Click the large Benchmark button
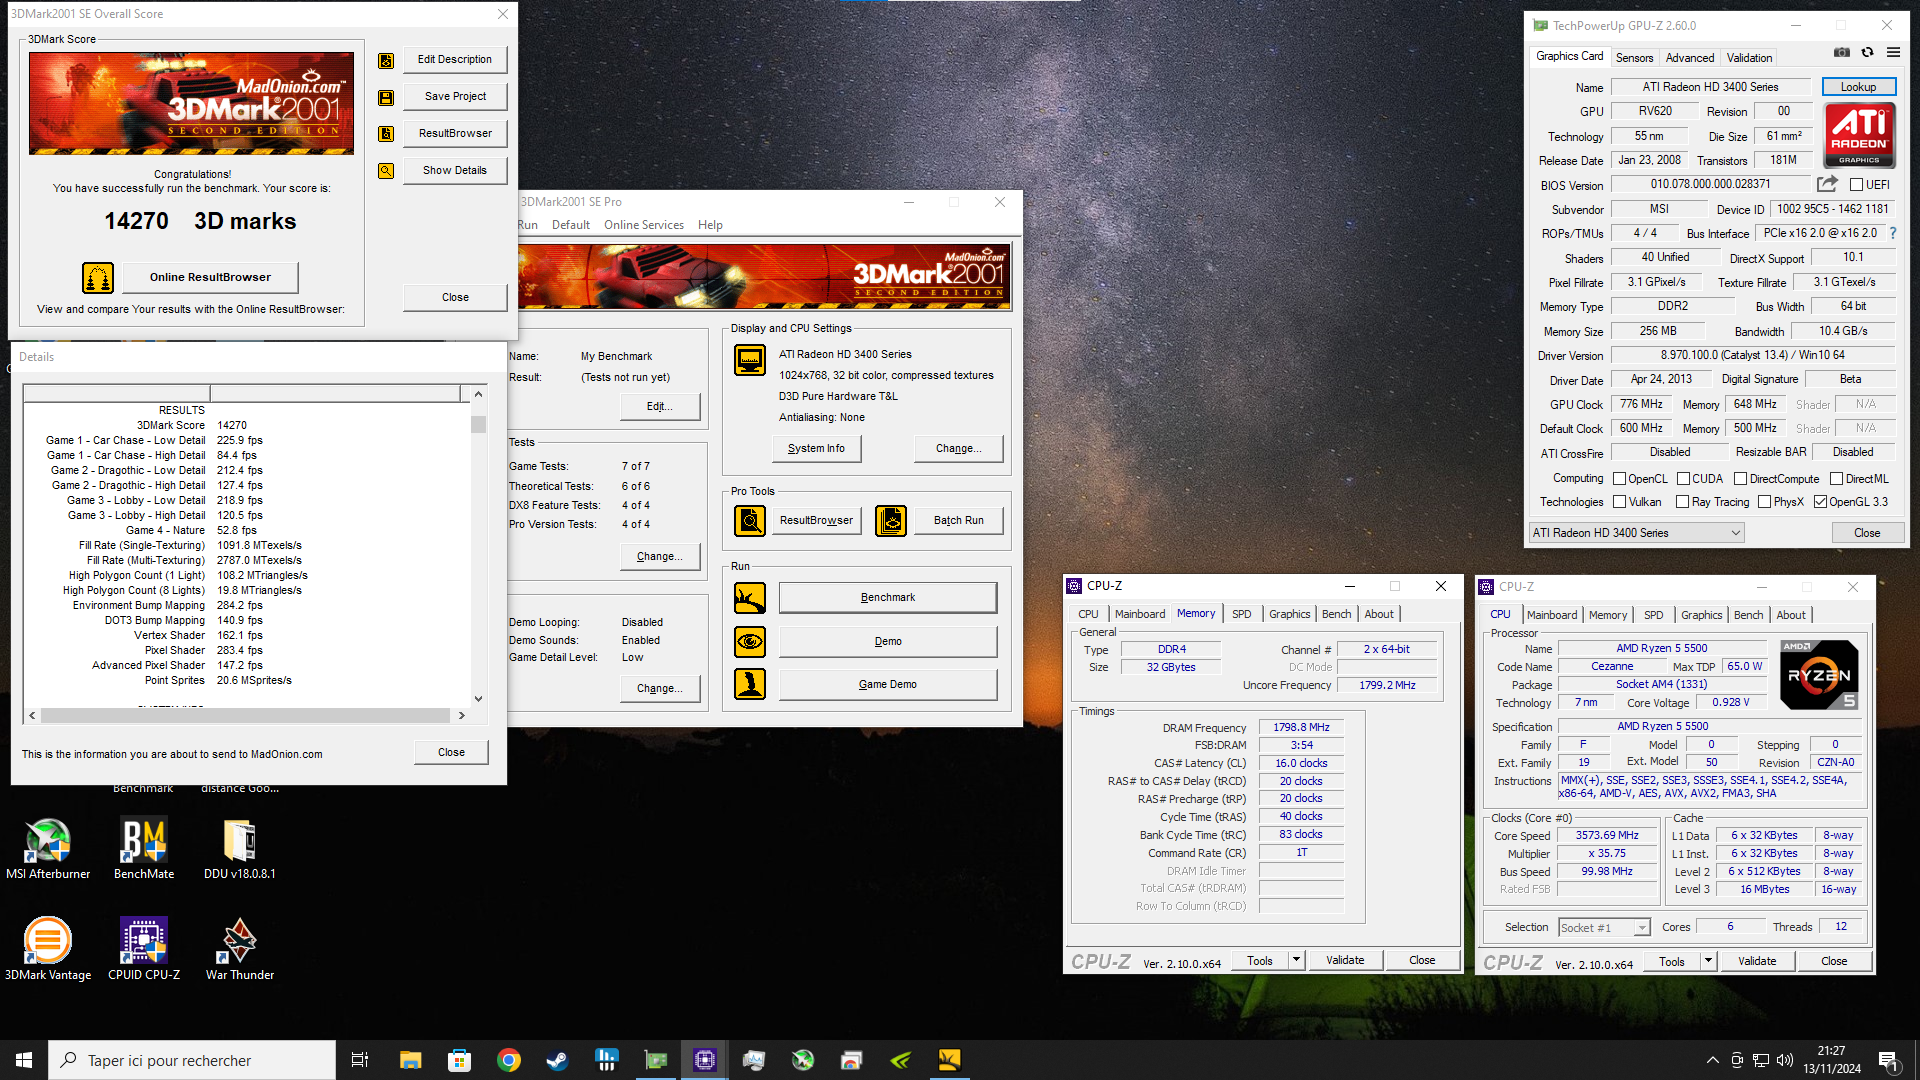 887,598
